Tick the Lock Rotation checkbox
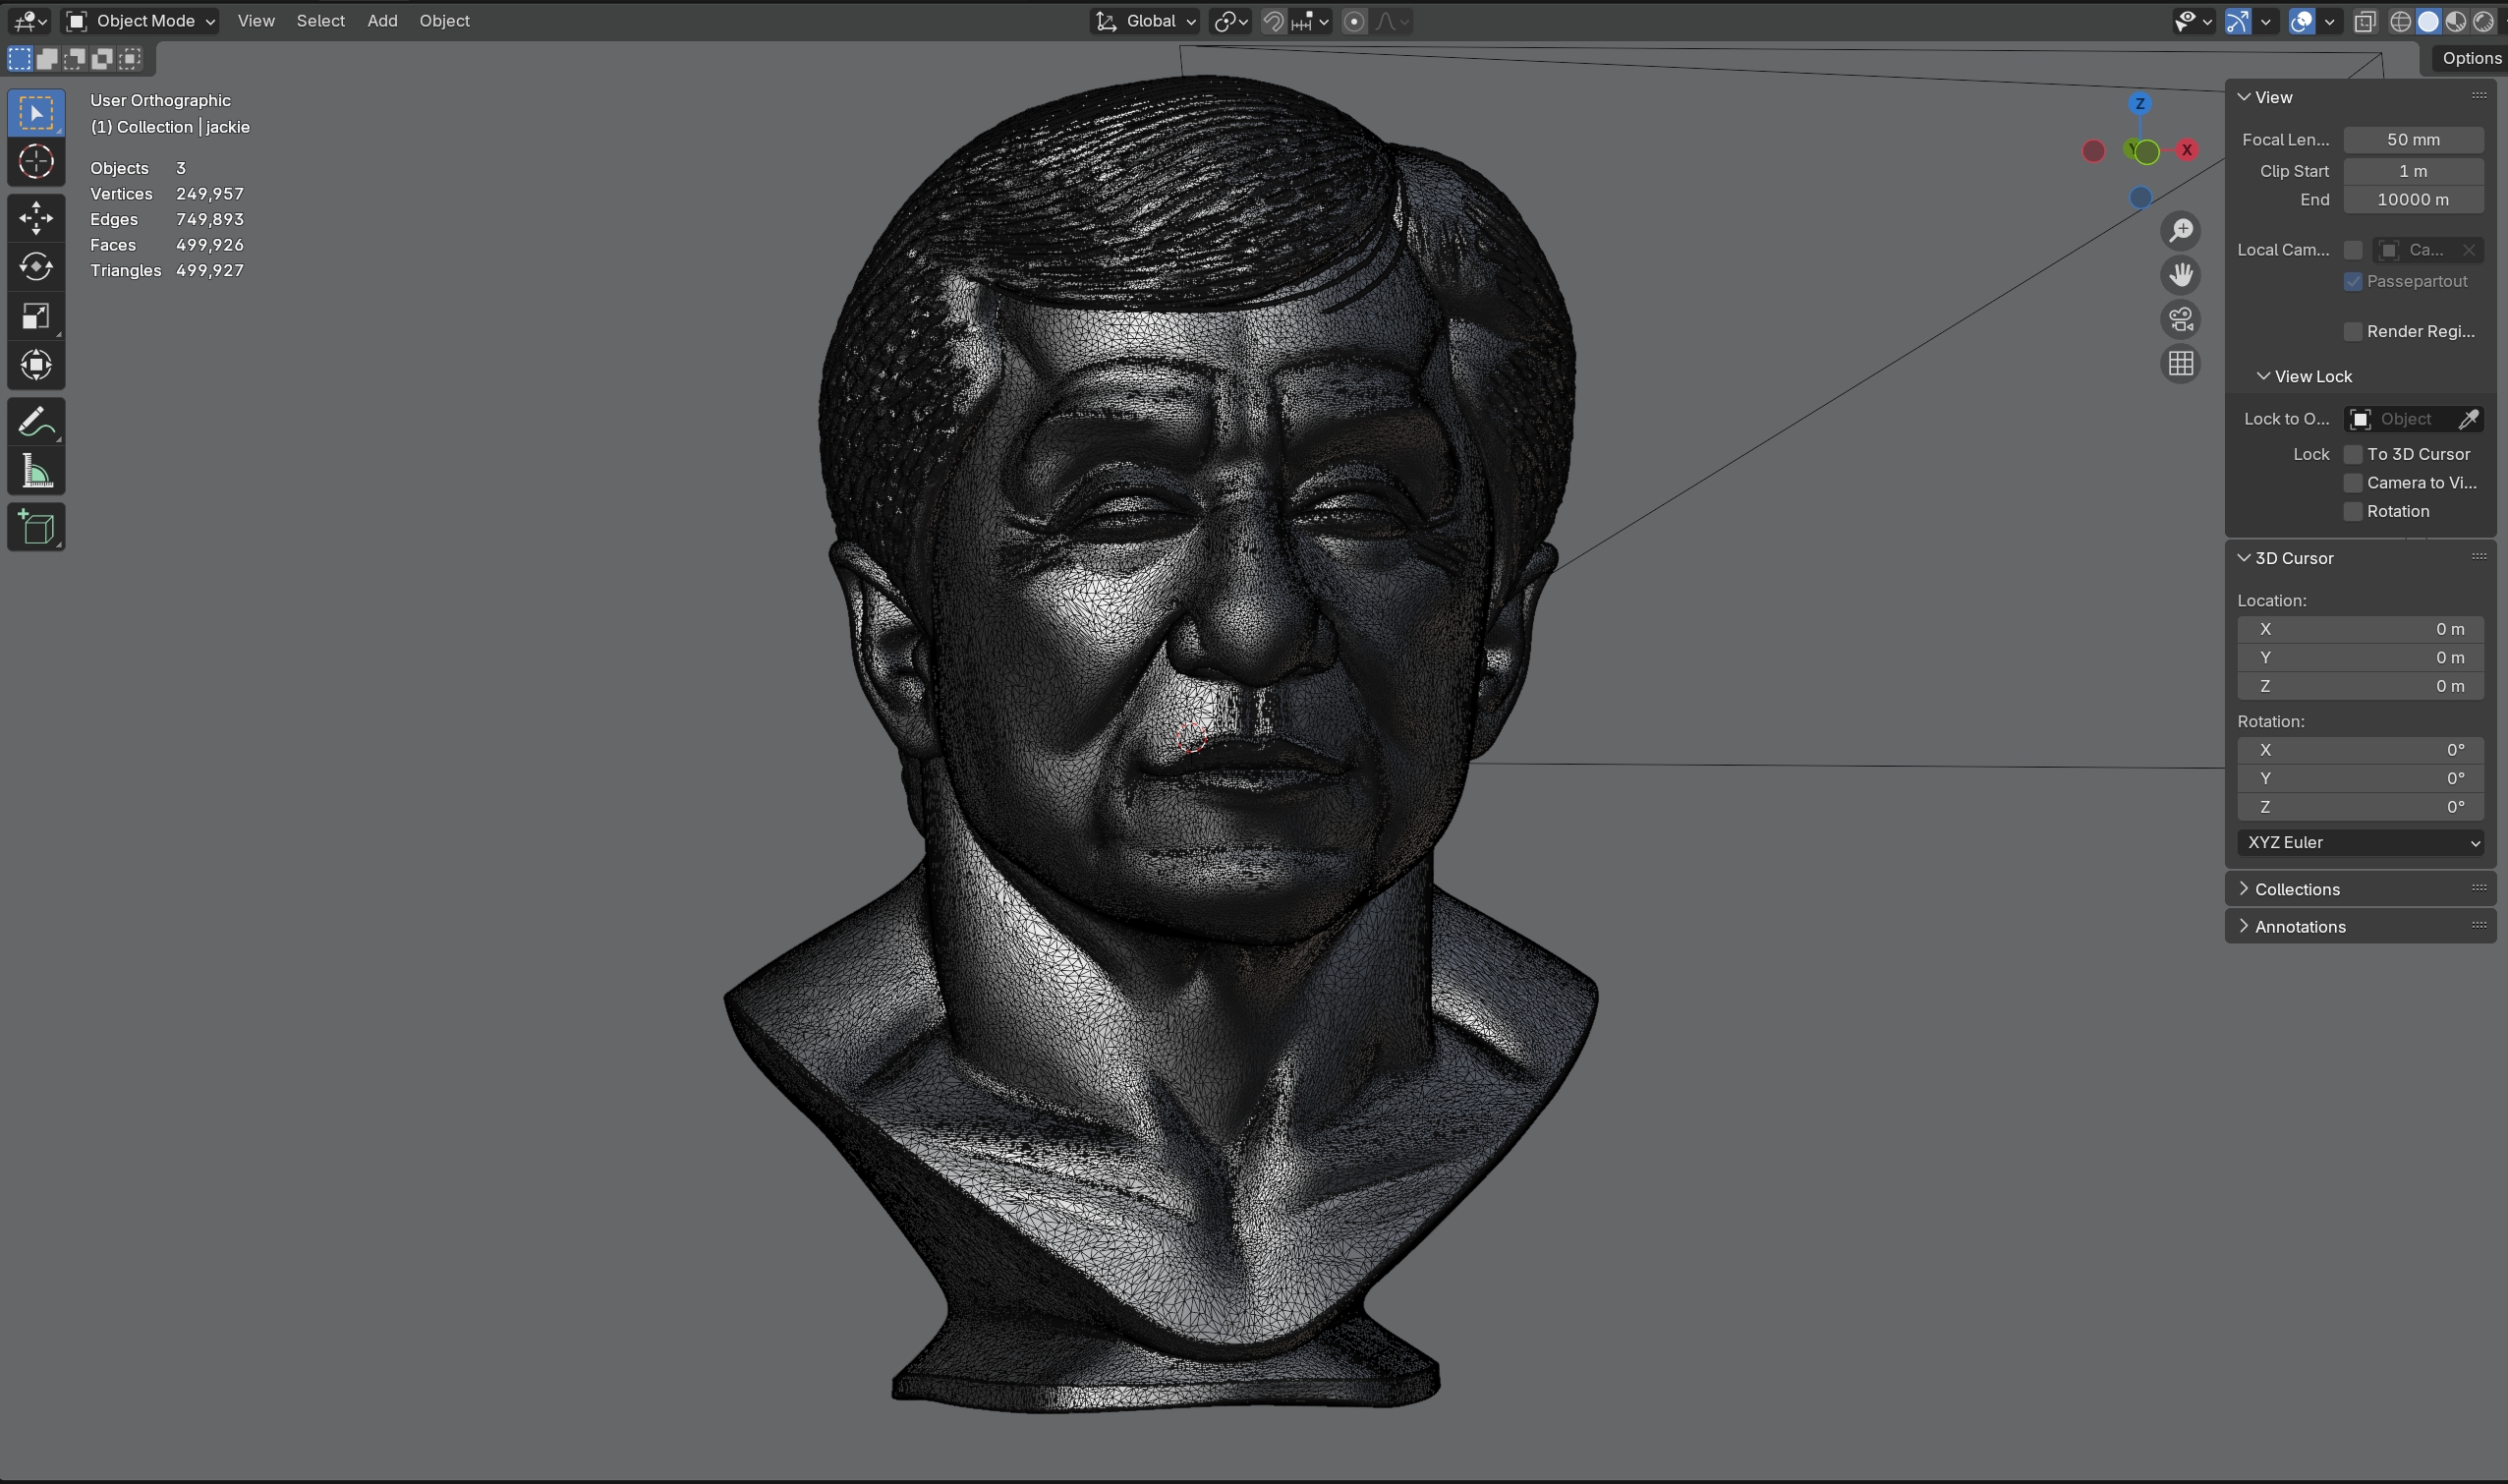Viewport: 2508px width, 1484px height. point(2353,511)
